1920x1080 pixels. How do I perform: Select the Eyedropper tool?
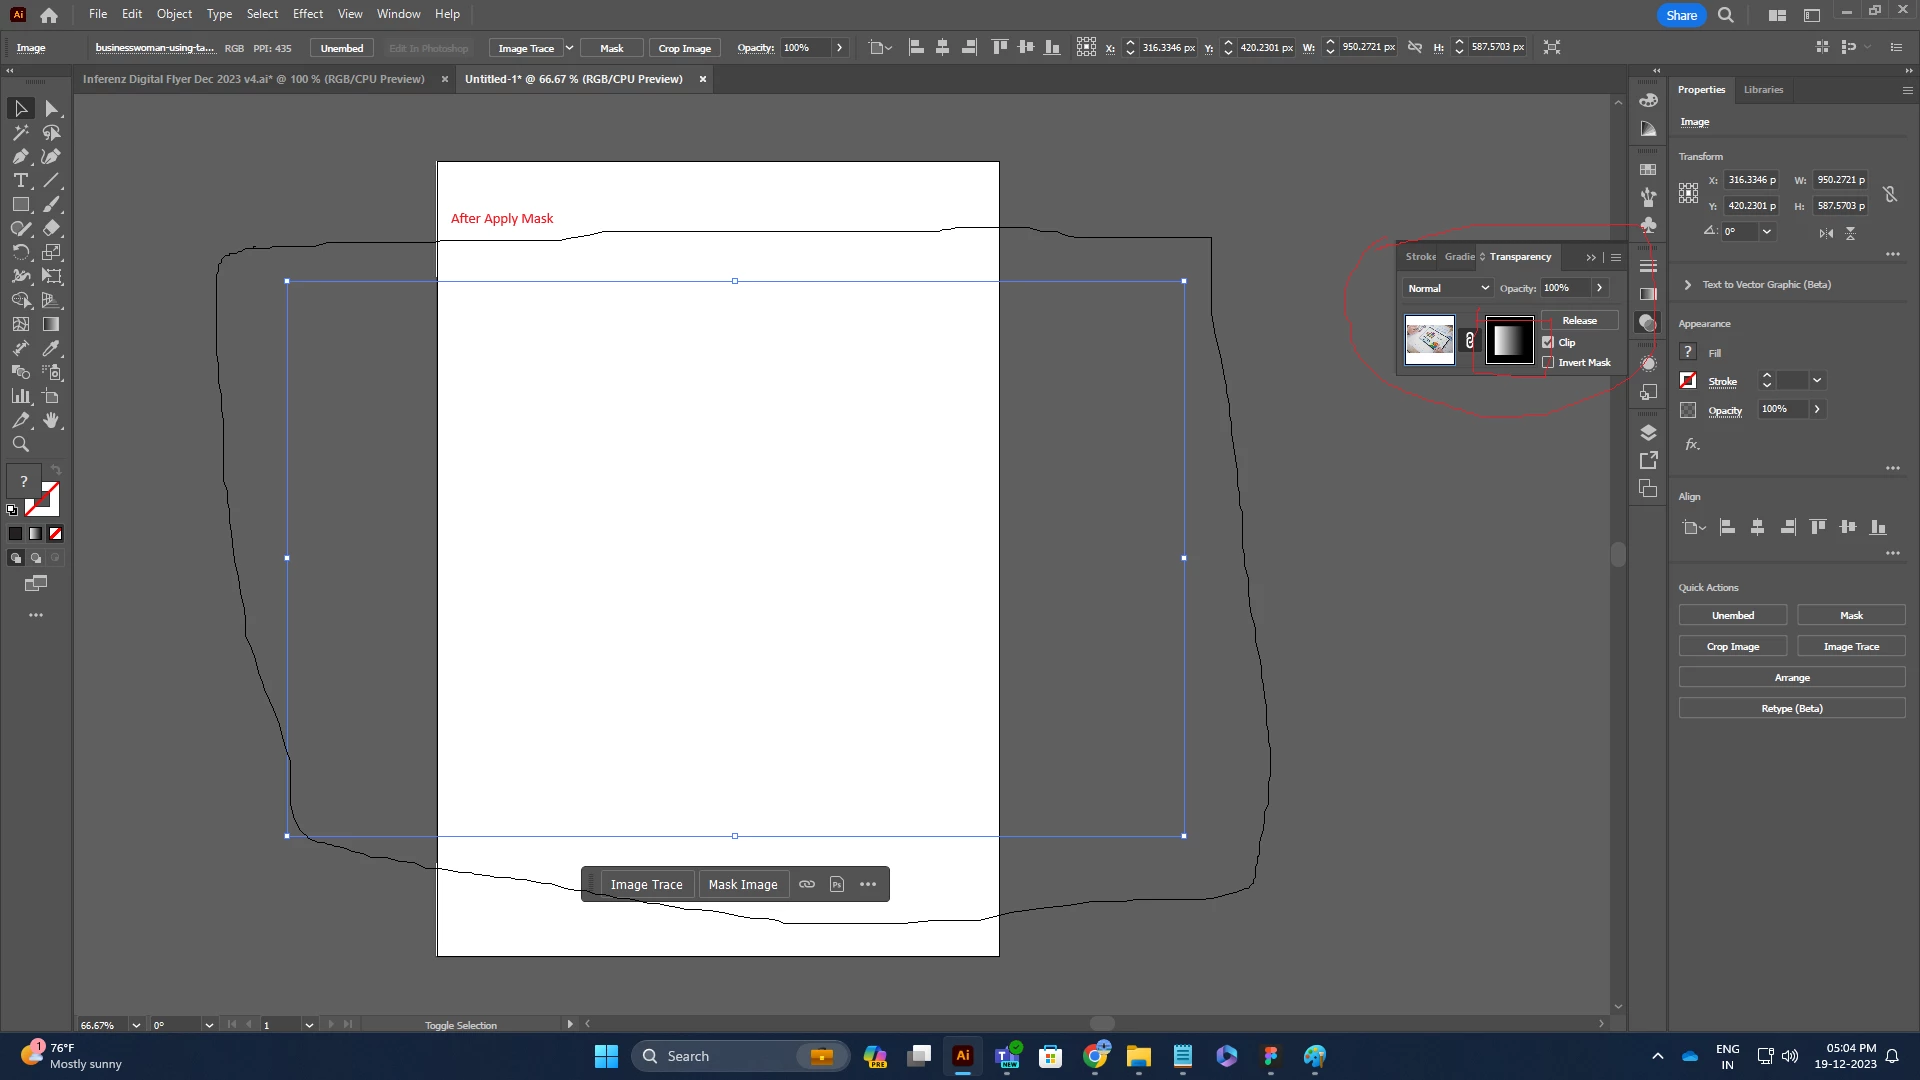click(52, 348)
